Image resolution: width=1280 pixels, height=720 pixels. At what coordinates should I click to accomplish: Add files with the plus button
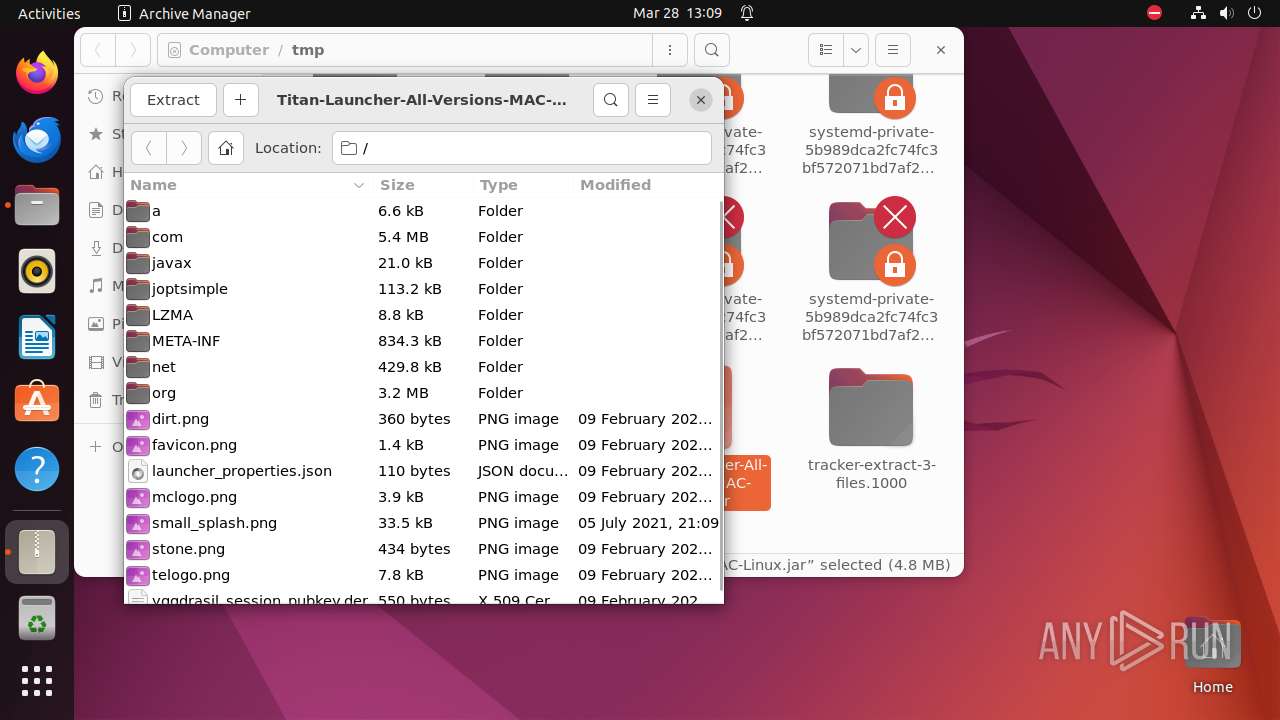(x=240, y=100)
